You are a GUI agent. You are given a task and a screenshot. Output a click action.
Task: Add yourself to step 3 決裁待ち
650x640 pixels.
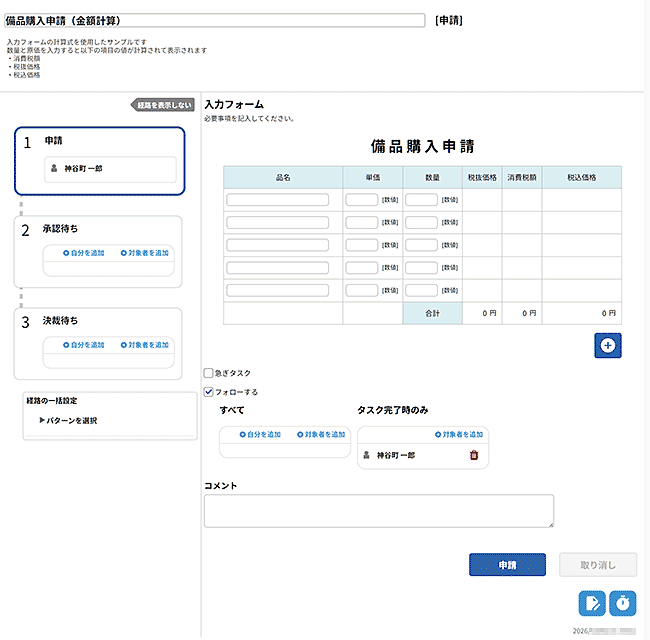coord(84,345)
